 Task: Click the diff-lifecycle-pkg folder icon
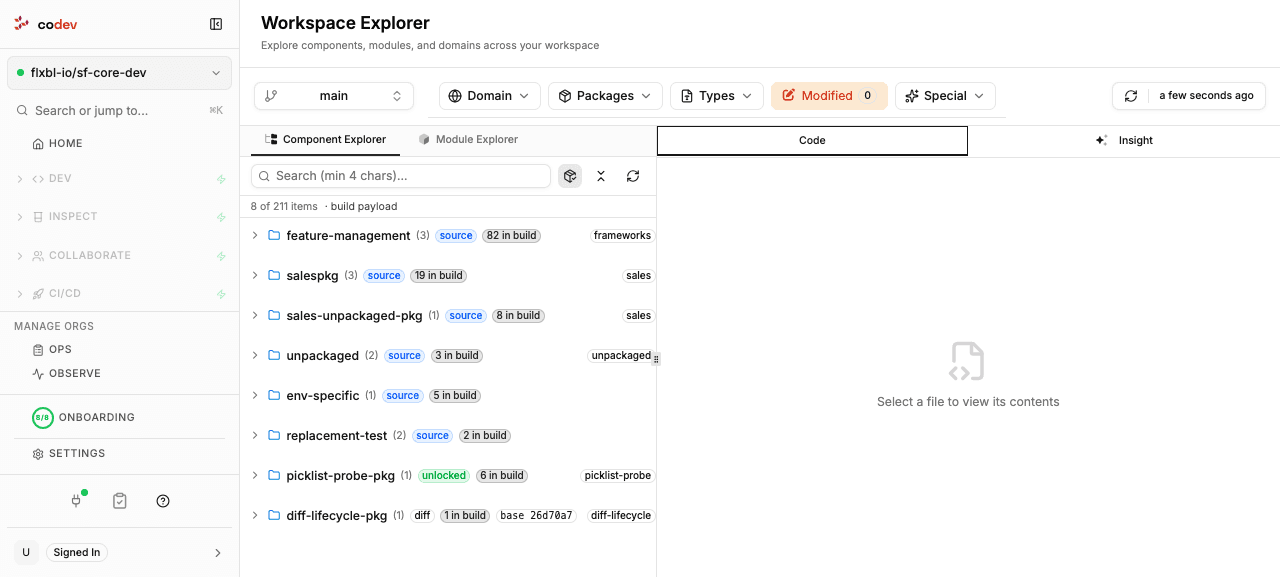(274, 516)
